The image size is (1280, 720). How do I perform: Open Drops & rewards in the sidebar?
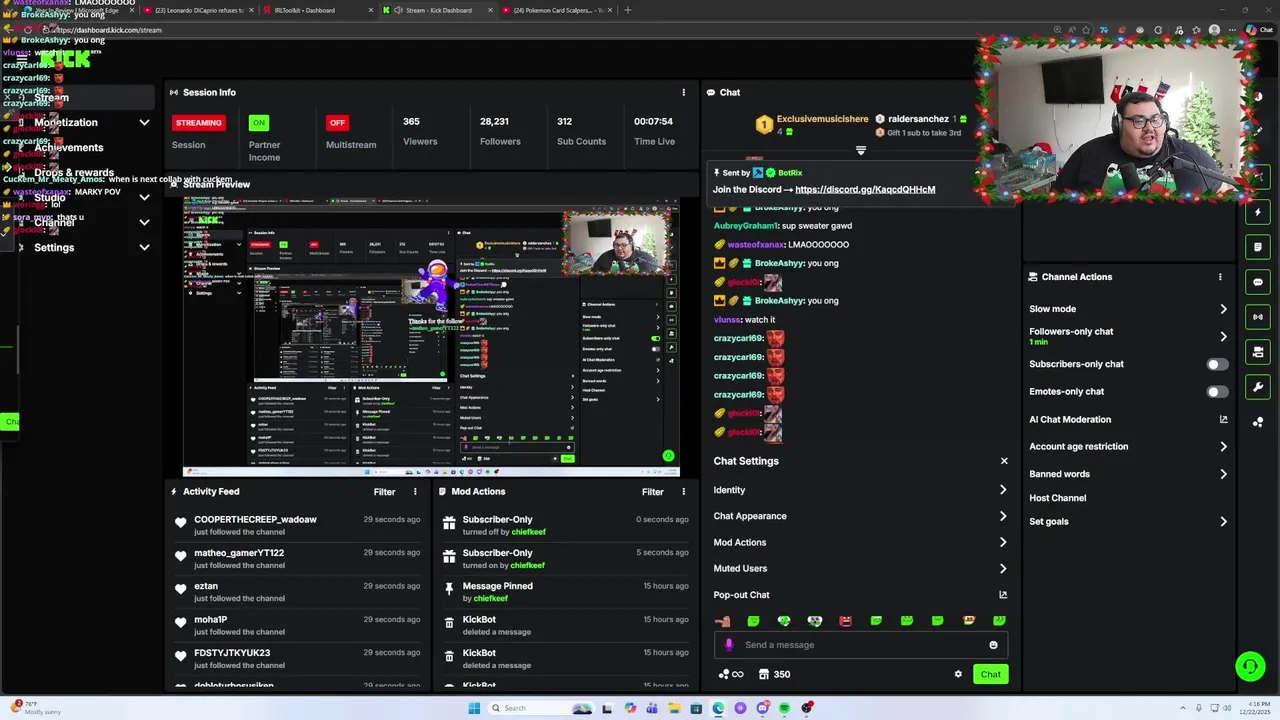73,172
